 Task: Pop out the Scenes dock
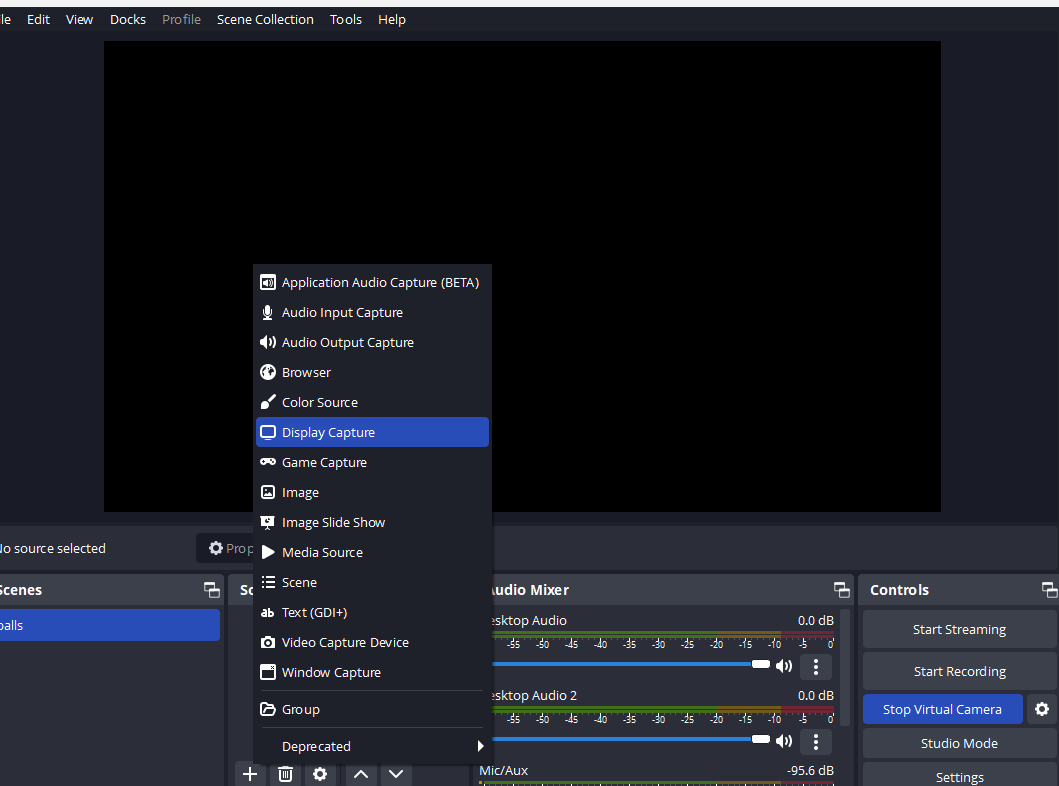point(212,590)
